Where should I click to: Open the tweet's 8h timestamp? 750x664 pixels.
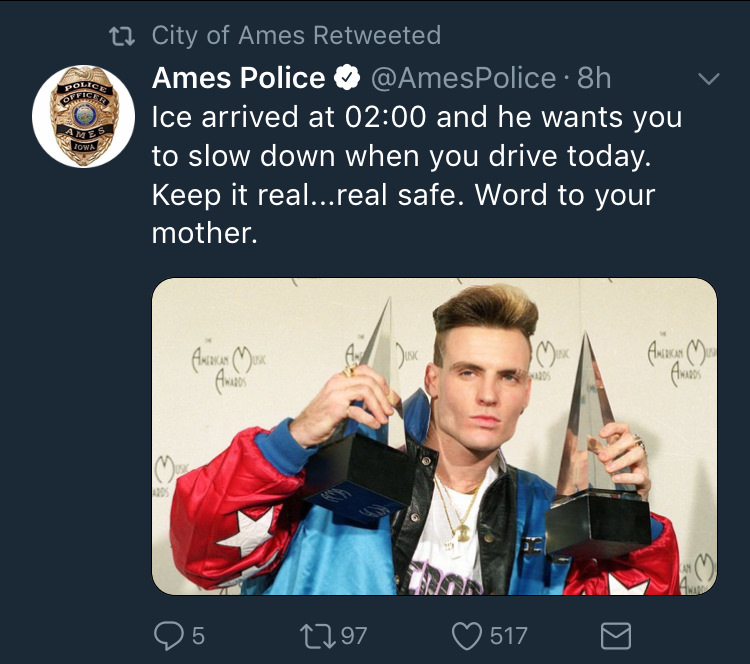coord(594,78)
